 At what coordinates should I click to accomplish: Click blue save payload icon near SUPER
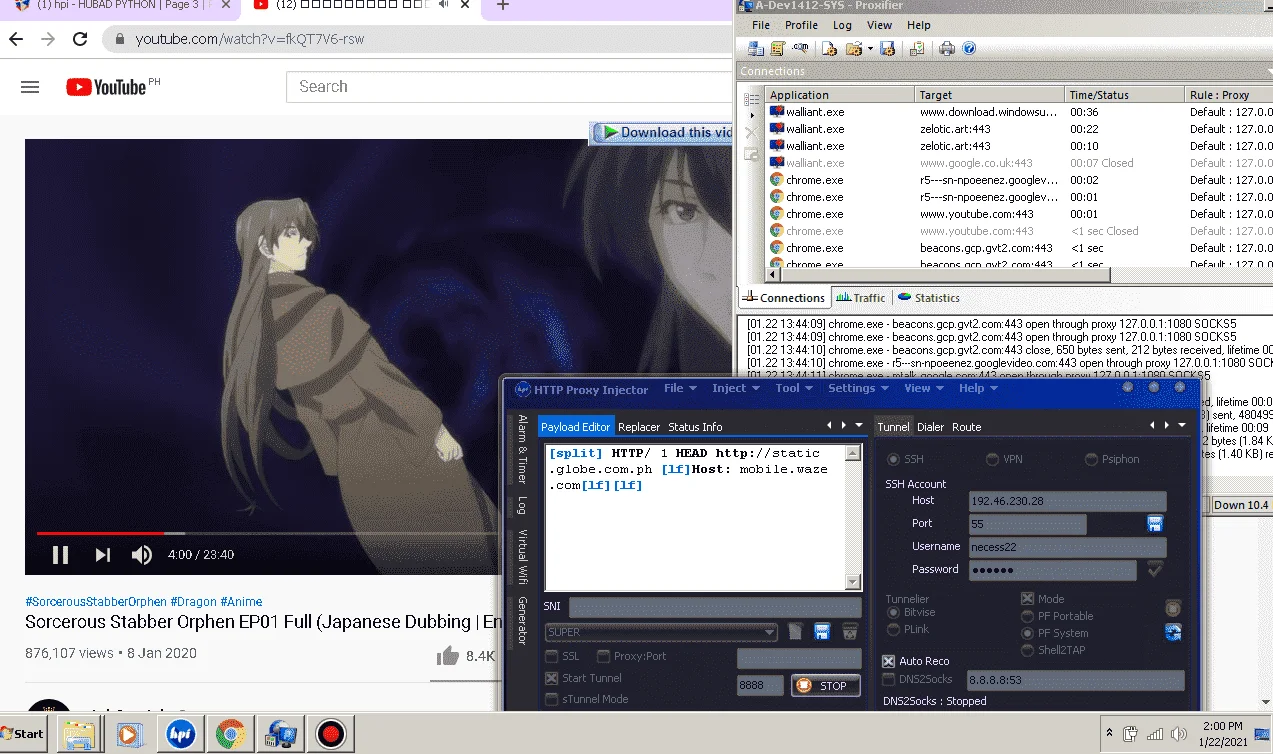pos(822,631)
